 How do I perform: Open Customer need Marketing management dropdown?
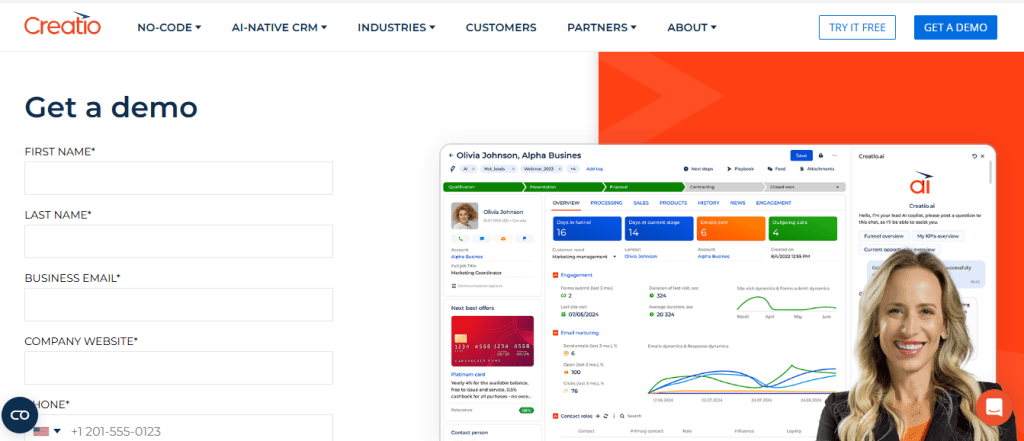click(583, 257)
